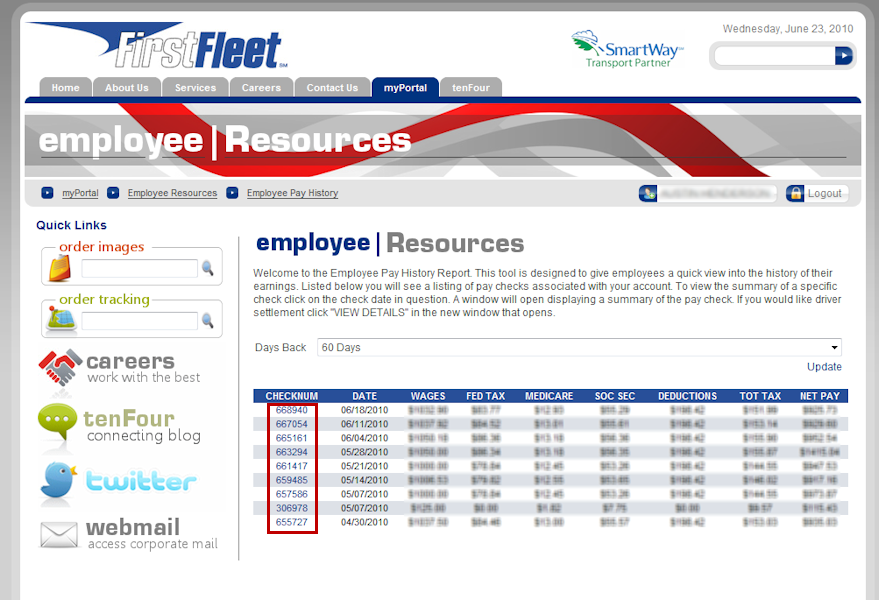Image resolution: width=879 pixels, height=600 pixels.
Task: Switch to the Home tab
Action: [65, 88]
